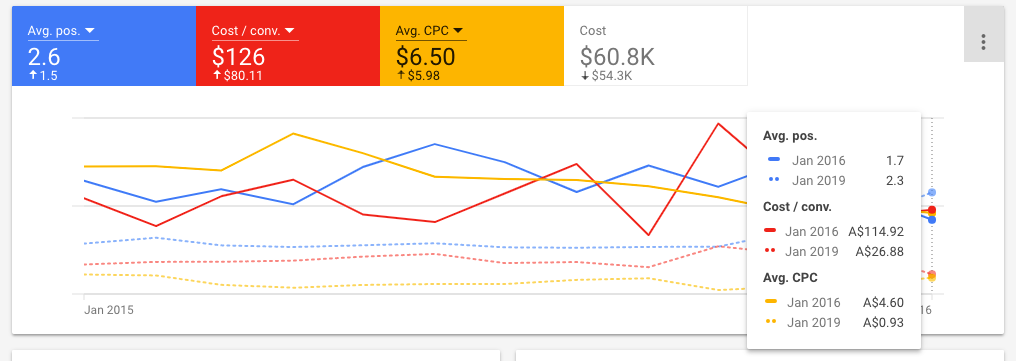
Task: Select the yellow Avg. CPC scorecard
Action: [x=472, y=46]
